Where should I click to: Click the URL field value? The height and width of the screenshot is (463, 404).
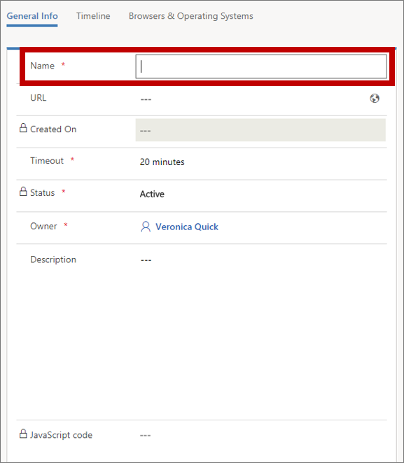pos(146,99)
